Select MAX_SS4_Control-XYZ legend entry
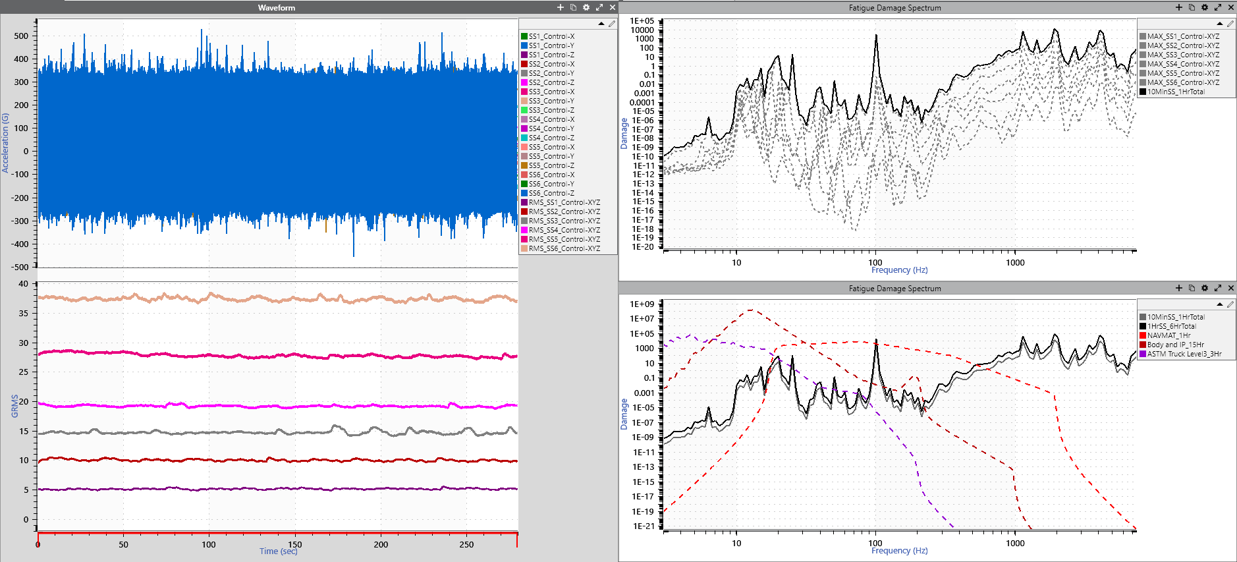The width and height of the screenshot is (1237, 562). (x=1180, y=64)
